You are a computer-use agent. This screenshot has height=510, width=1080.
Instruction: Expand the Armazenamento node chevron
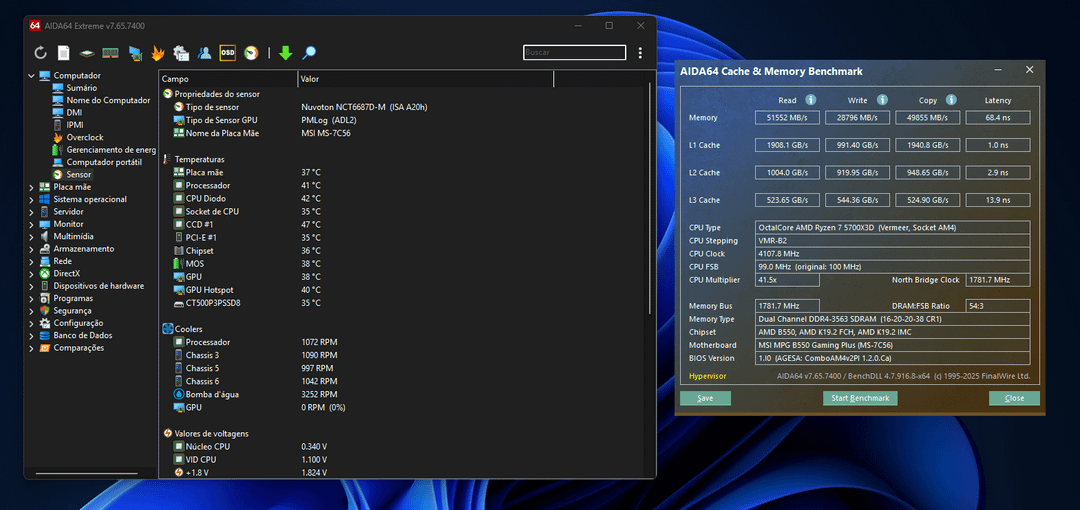31,249
